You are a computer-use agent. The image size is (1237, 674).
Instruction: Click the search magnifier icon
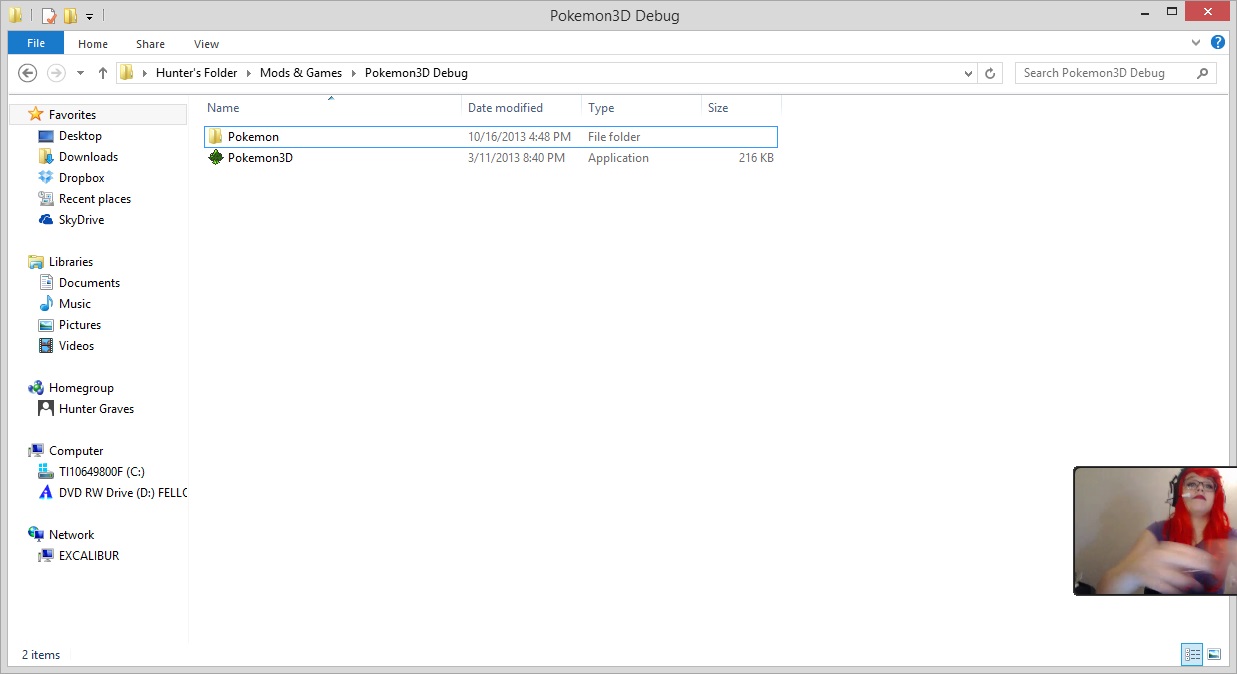(x=1203, y=73)
